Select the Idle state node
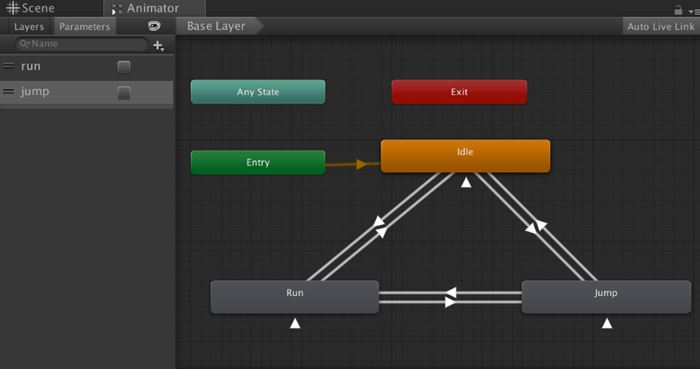The height and width of the screenshot is (369, 700). click(x=466, y=156)
